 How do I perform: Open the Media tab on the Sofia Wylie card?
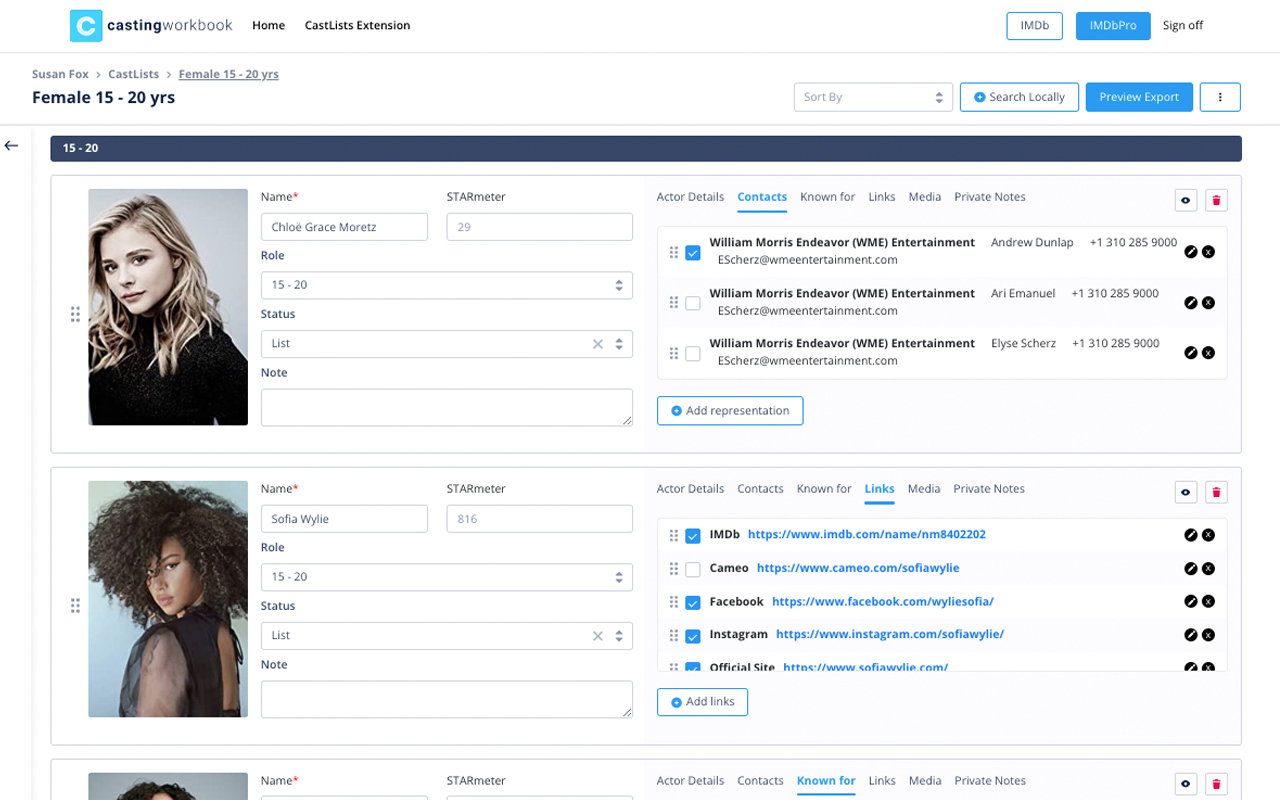pyautogui.click(x=923, y=489)
